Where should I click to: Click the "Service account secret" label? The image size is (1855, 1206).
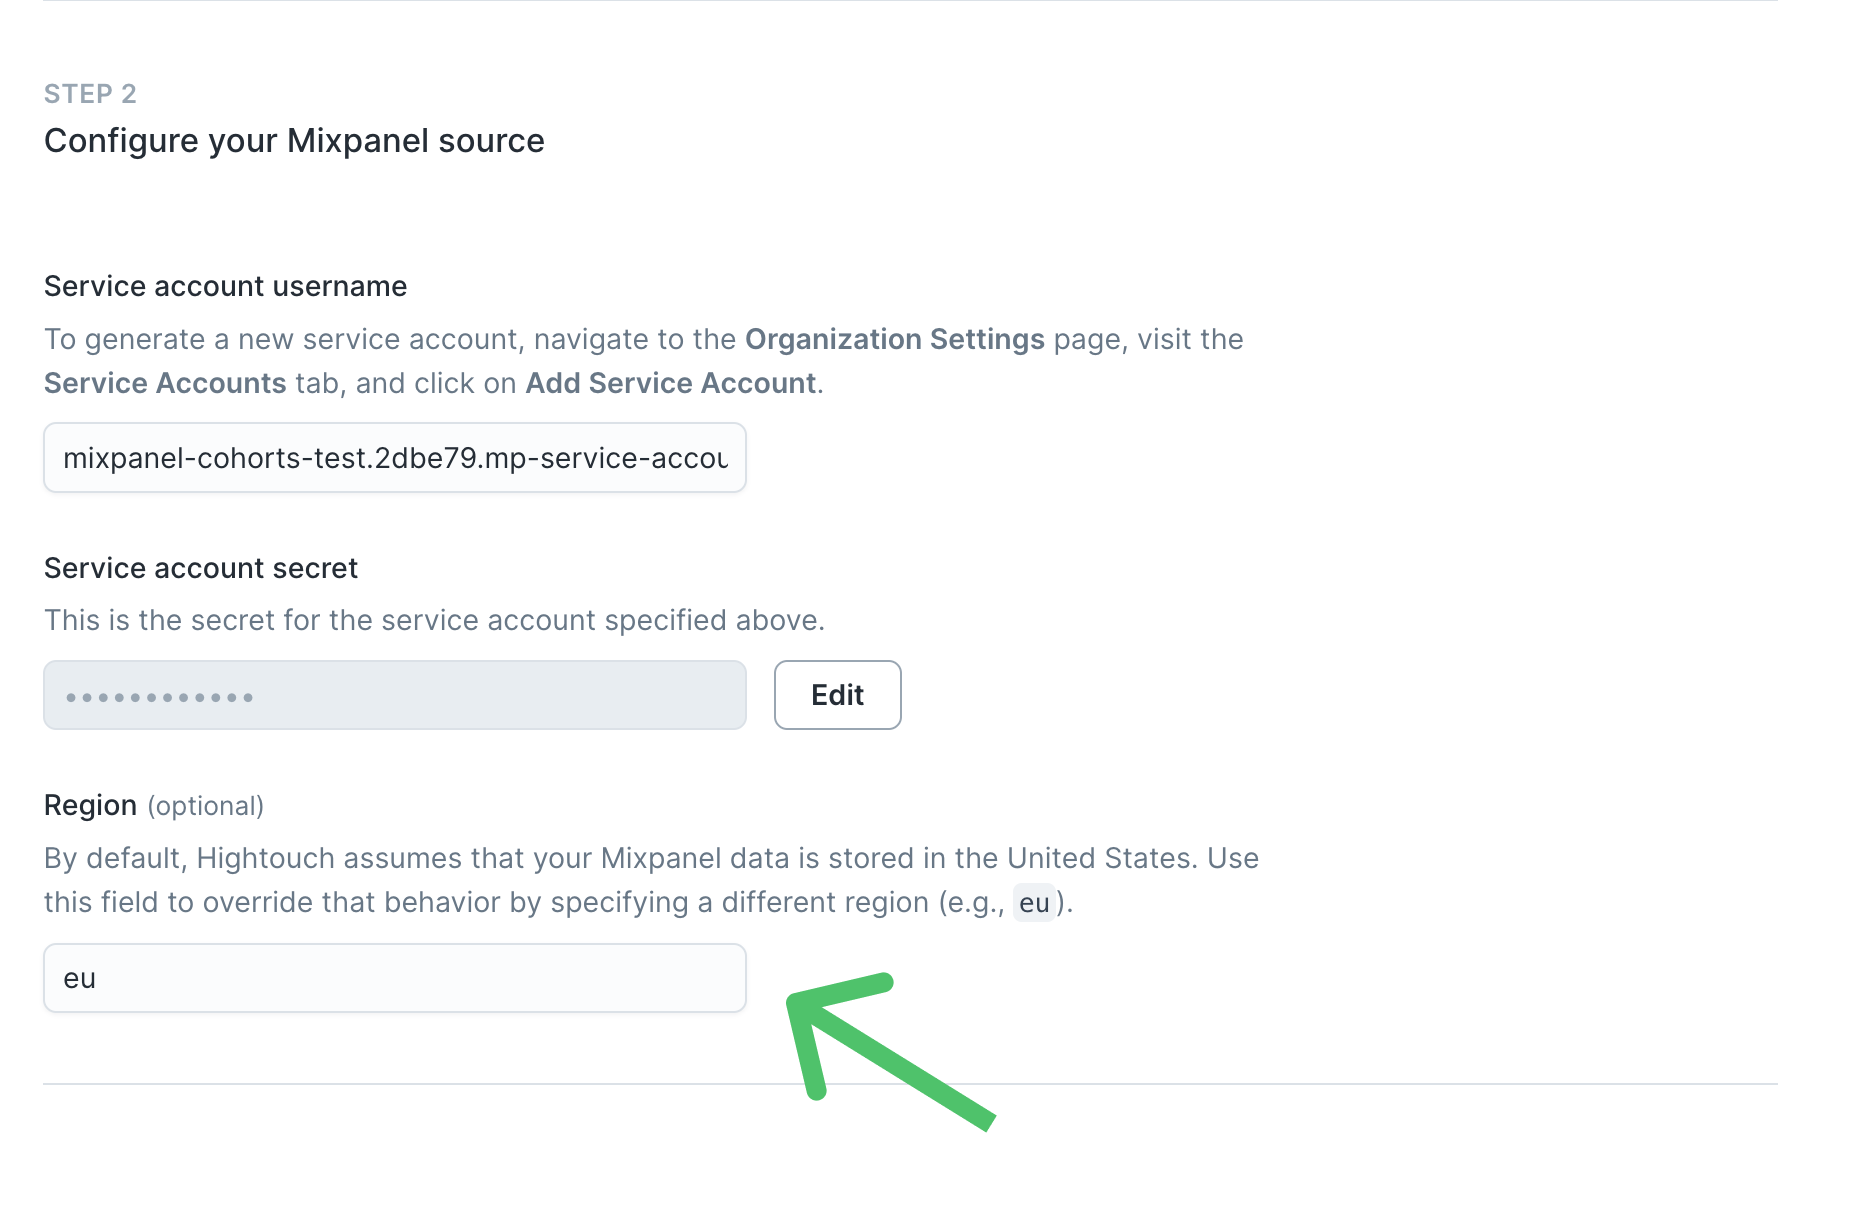point(200,569)
